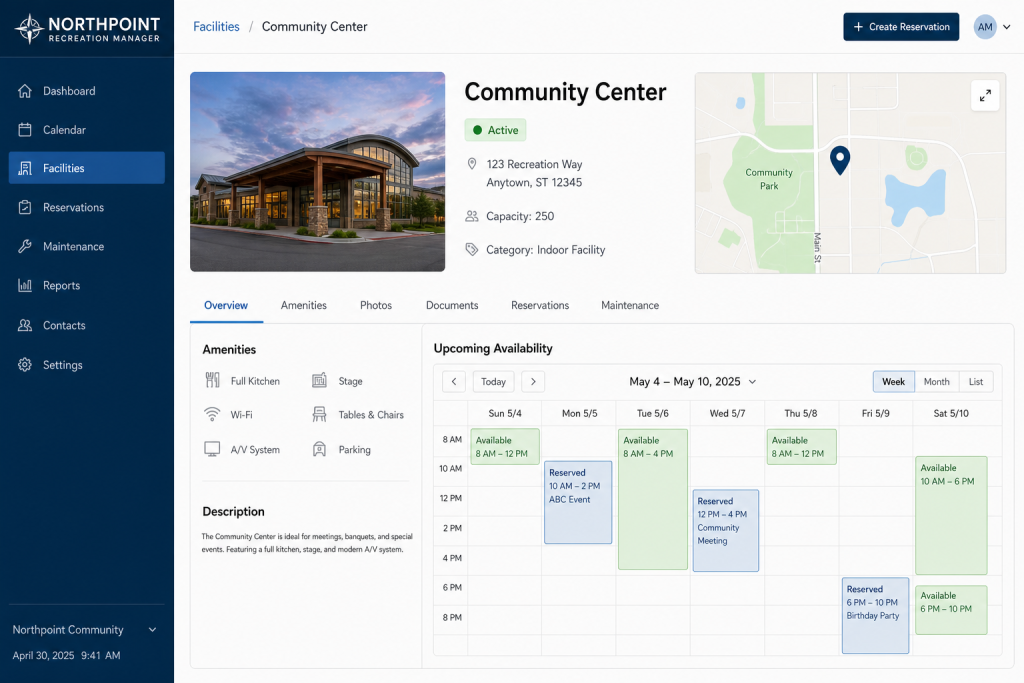Open the user account dropdown chevron
Image resolution: width=1024 pixels, height=683 pixels.
pyautogui.click(x=1007, y=27)
